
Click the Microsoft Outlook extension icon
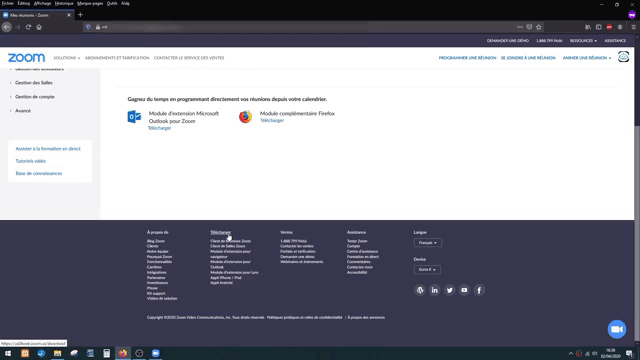coord(134,117)
